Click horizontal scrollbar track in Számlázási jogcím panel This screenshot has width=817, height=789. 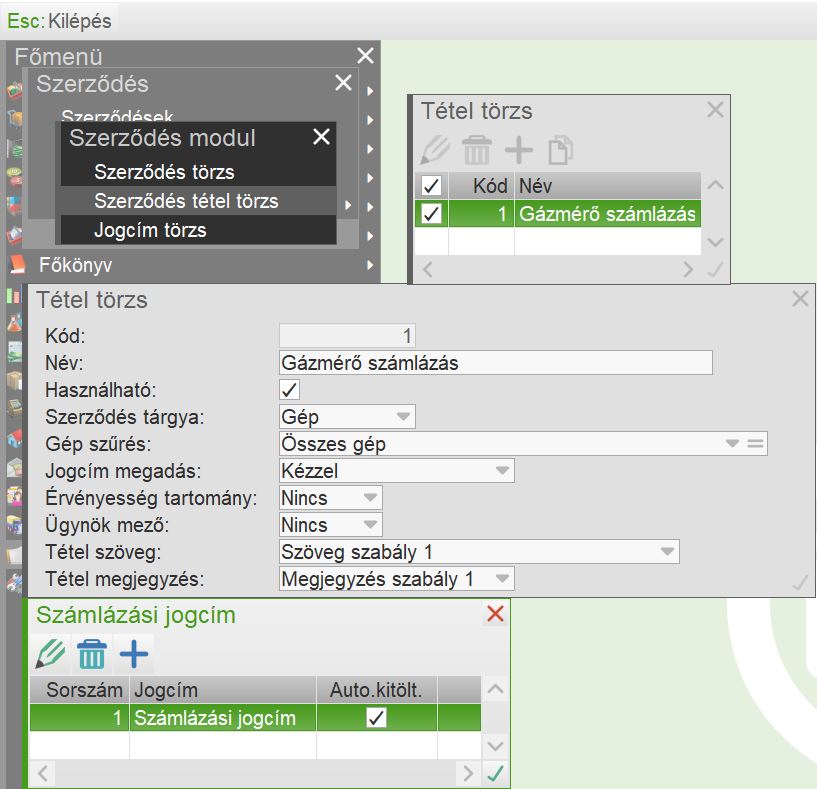click(255, 773)
